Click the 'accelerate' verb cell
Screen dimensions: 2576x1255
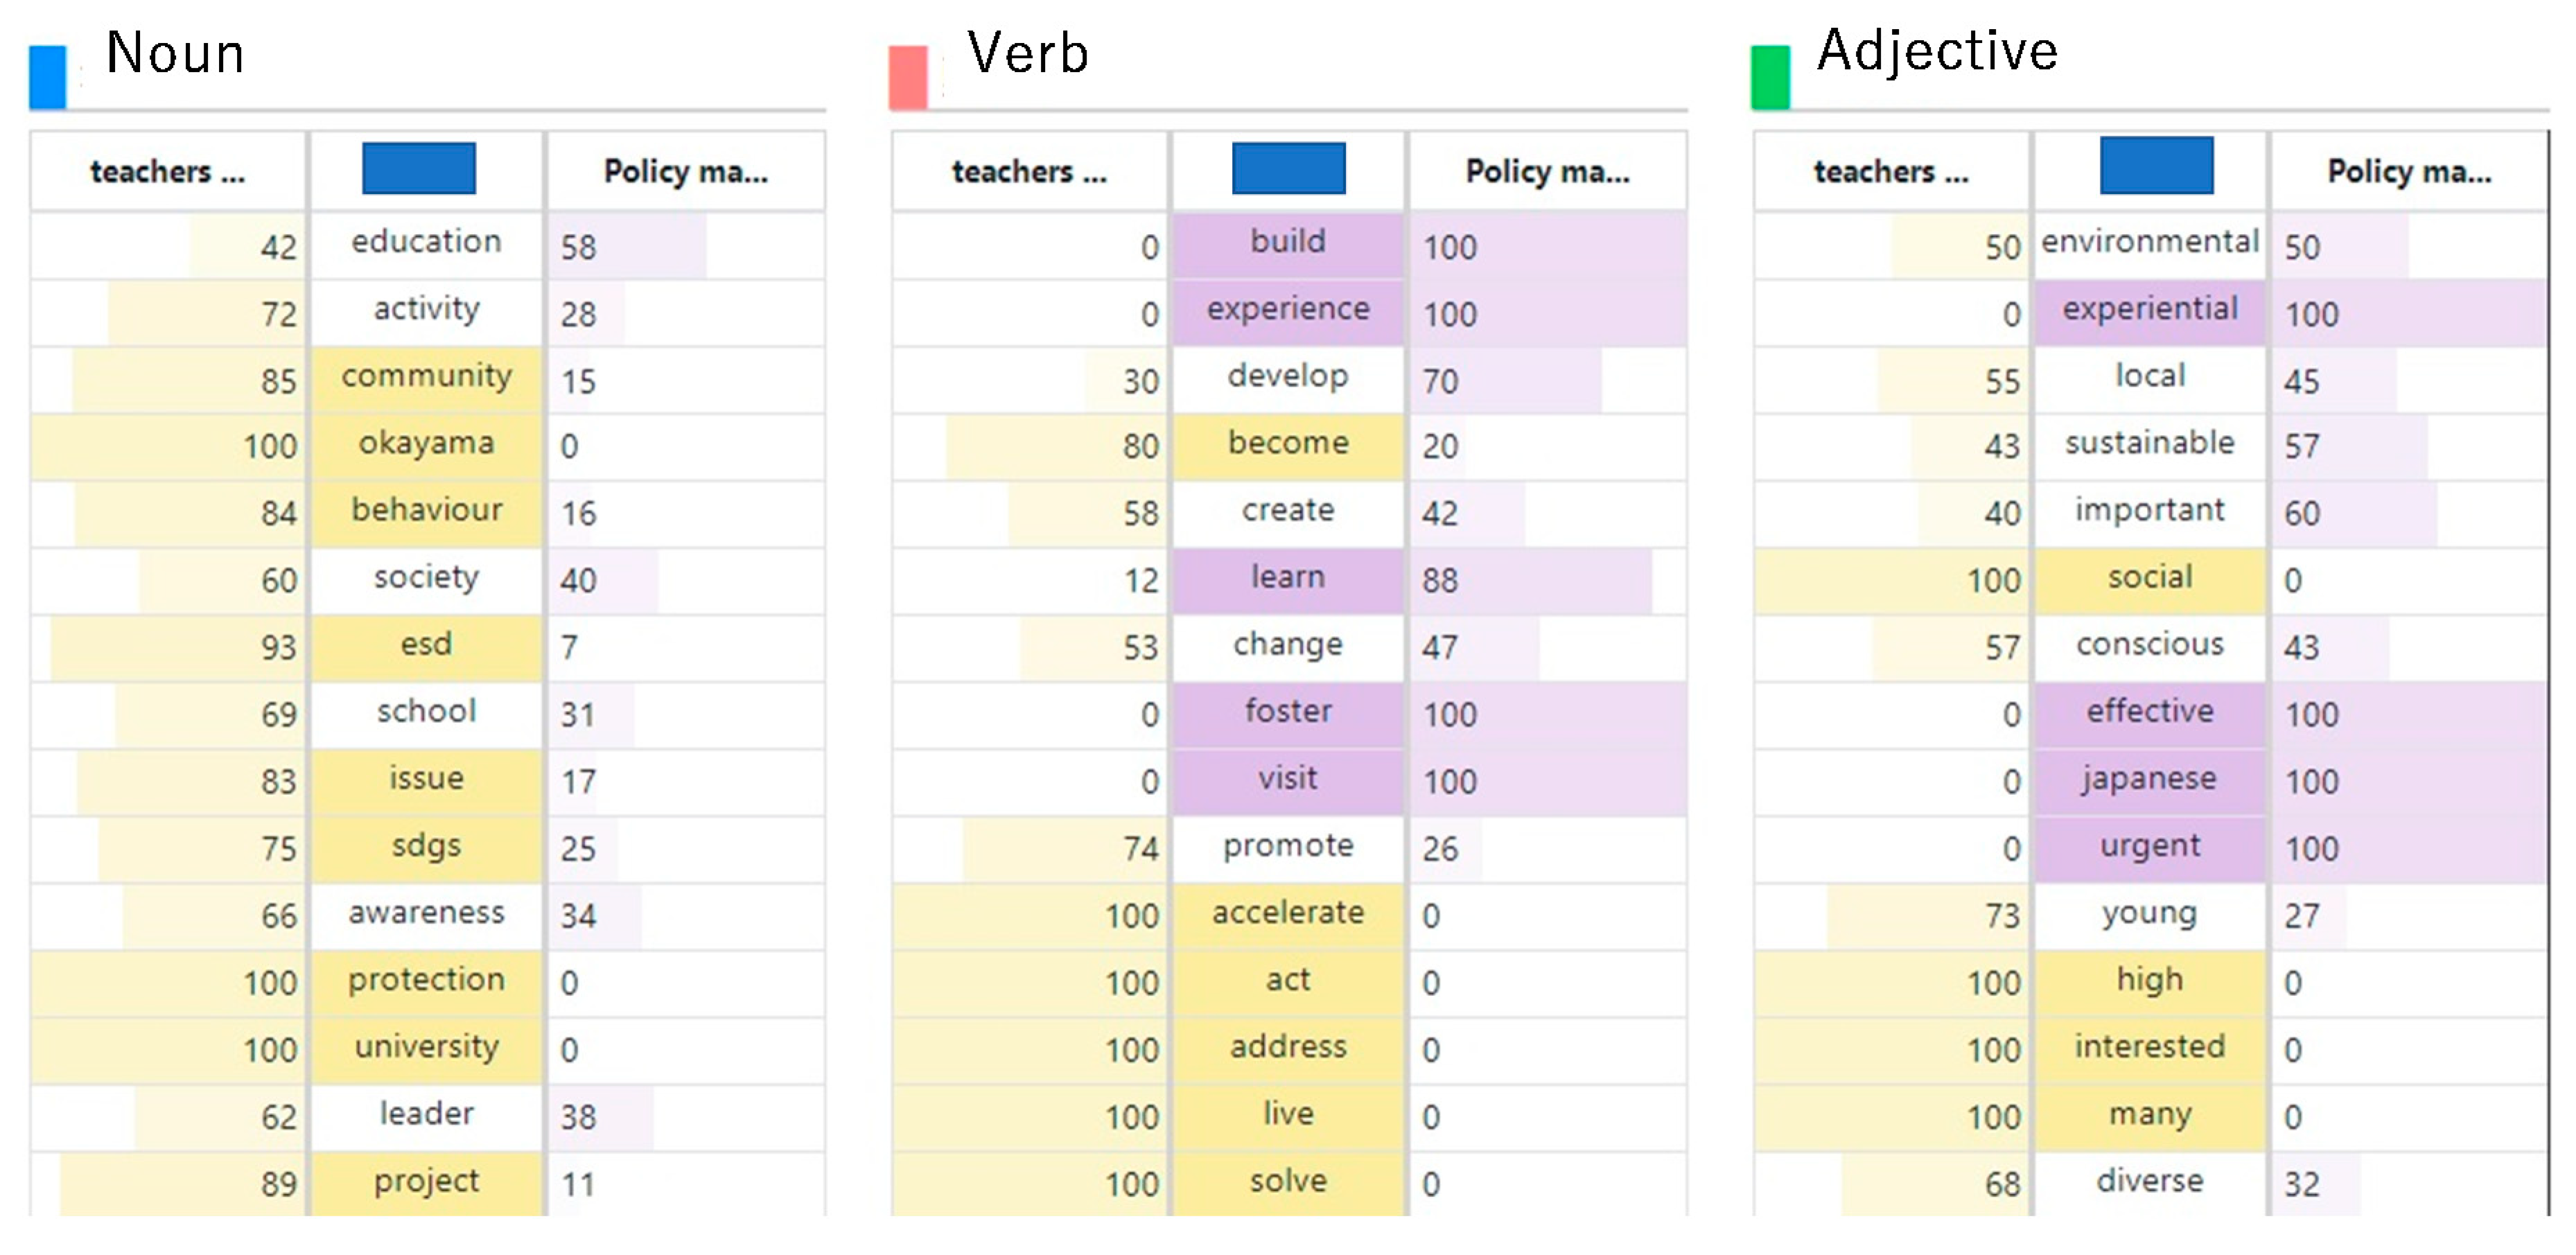pos(1288,913)
